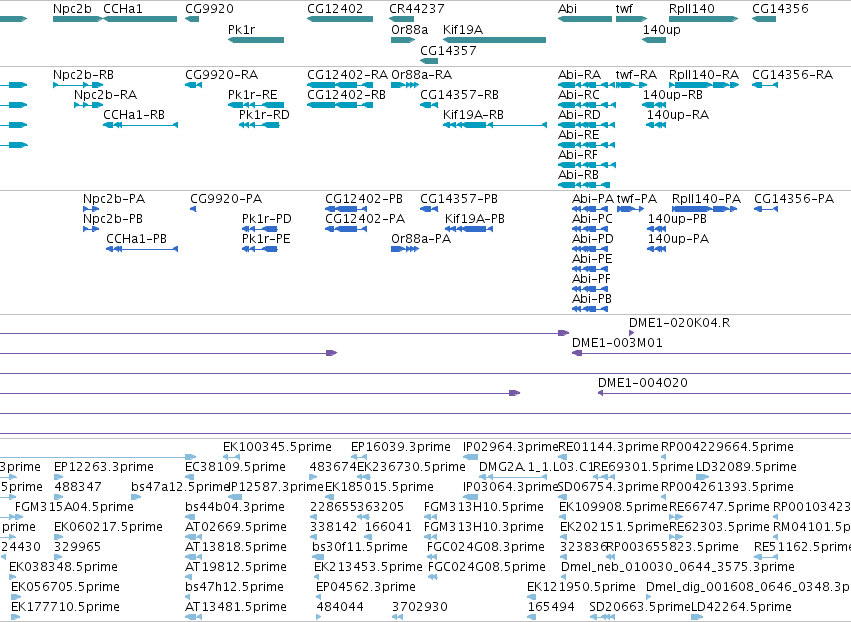851x622 pixels.
Task: Click the Pk1r-RE transcript label
Action: click(x=253, y=94)
